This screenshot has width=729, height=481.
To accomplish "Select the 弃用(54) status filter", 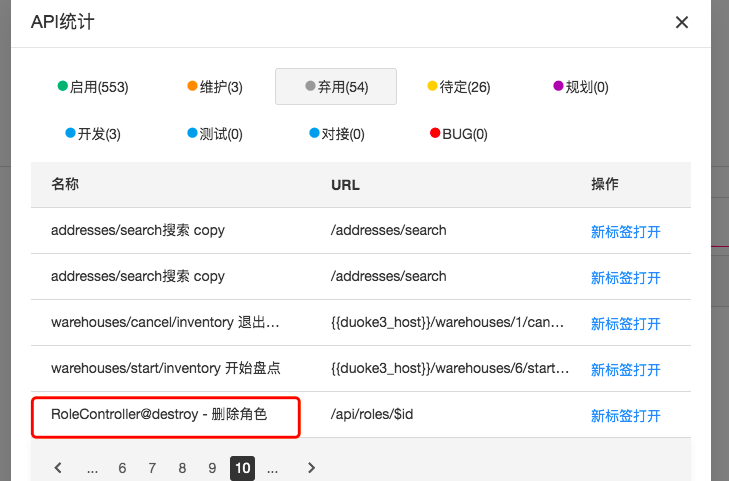I will (x=336, y=86).
